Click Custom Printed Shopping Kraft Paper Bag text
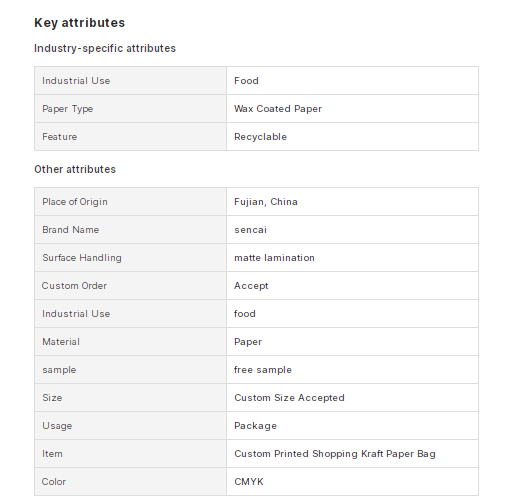Screen dimensions: 517x498 (335, 454)
